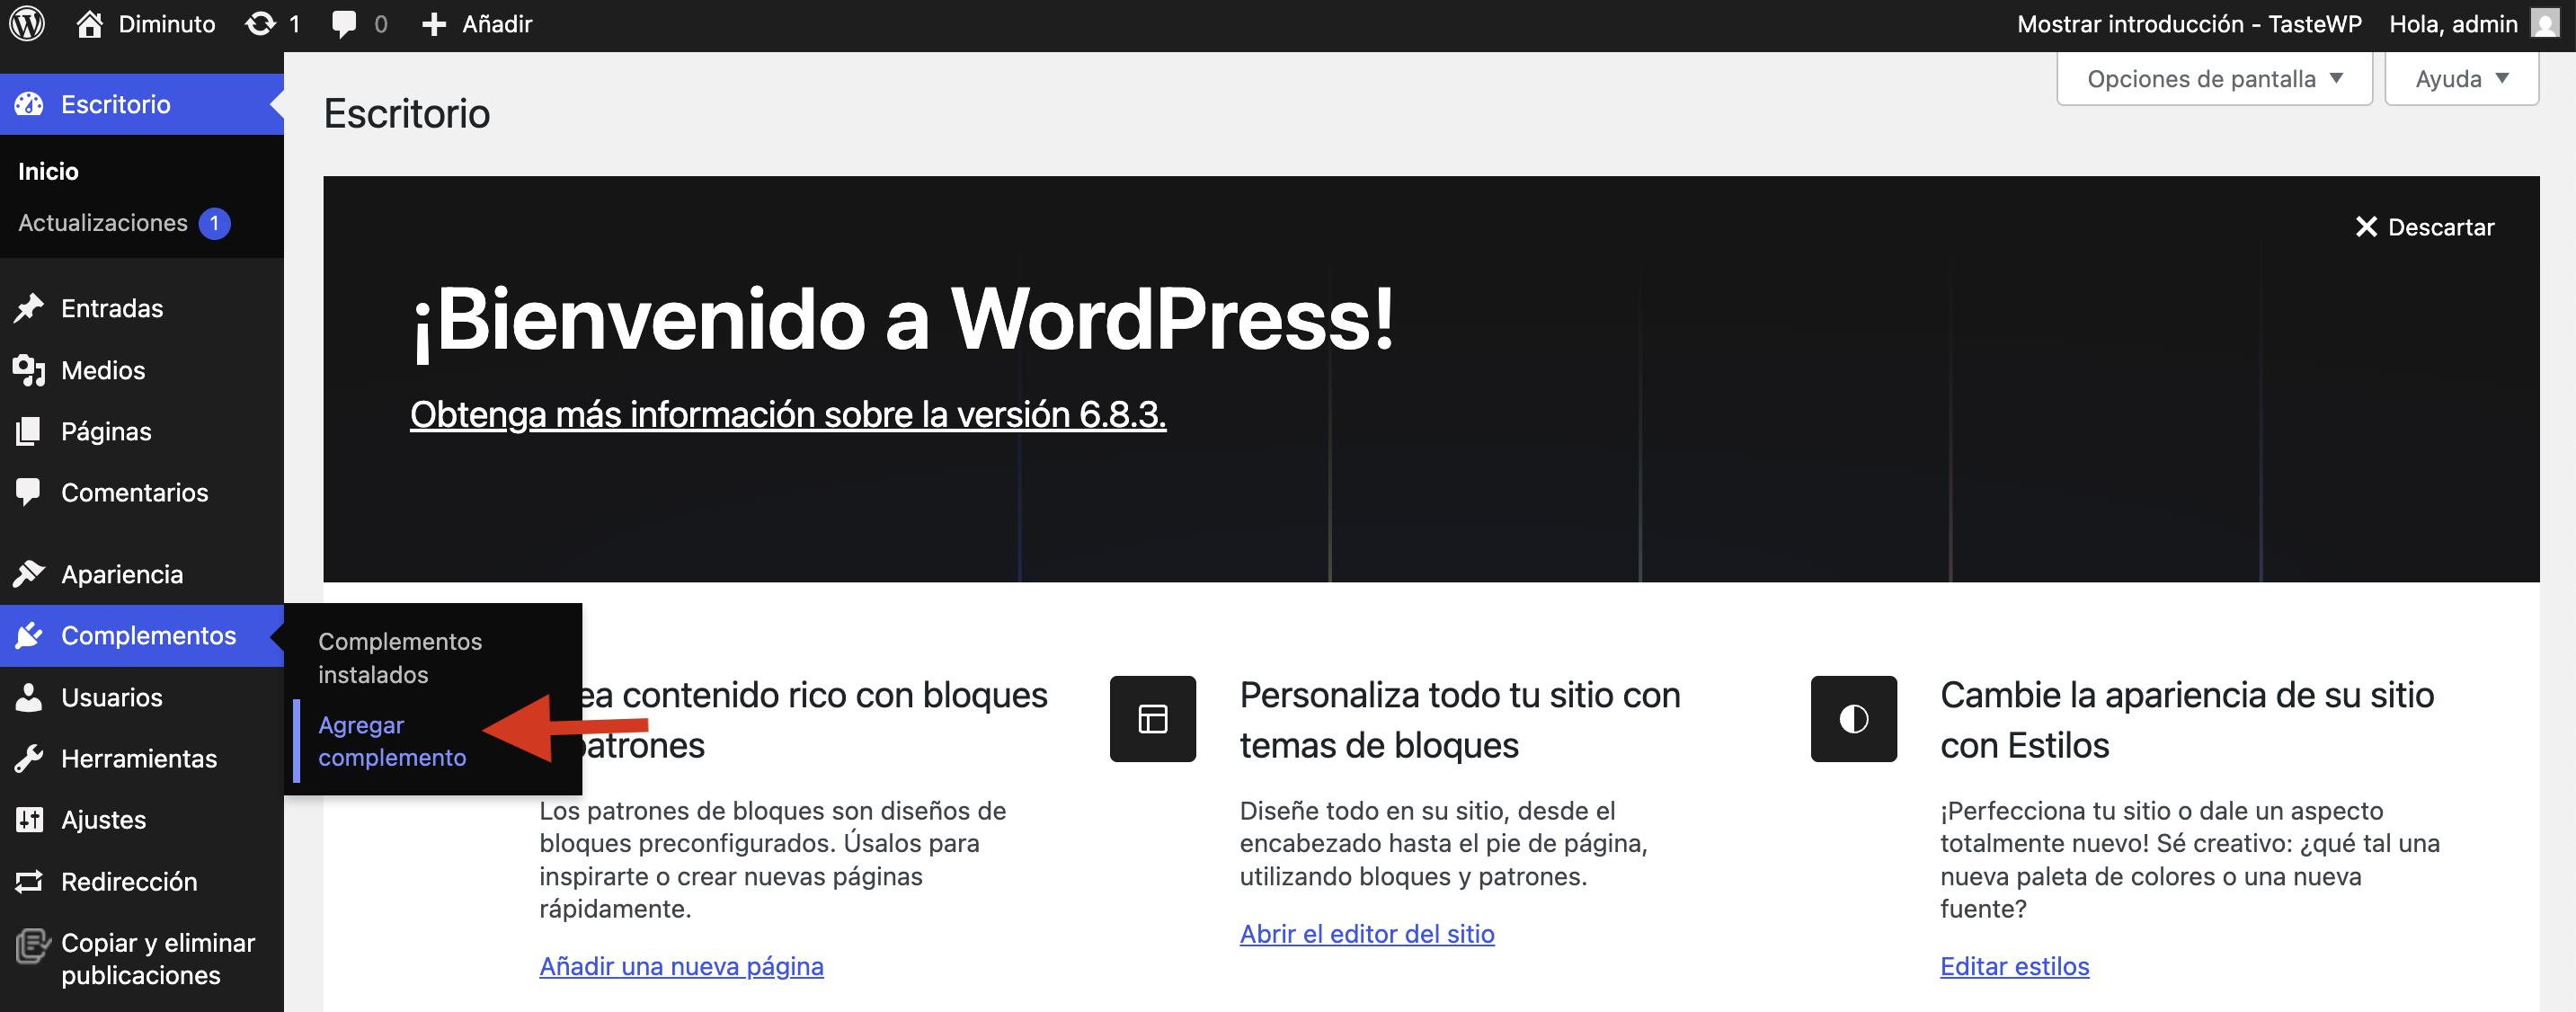Click the Editar estilos link
The width and height of the screenshot is (2576, 1012).
2013,966
